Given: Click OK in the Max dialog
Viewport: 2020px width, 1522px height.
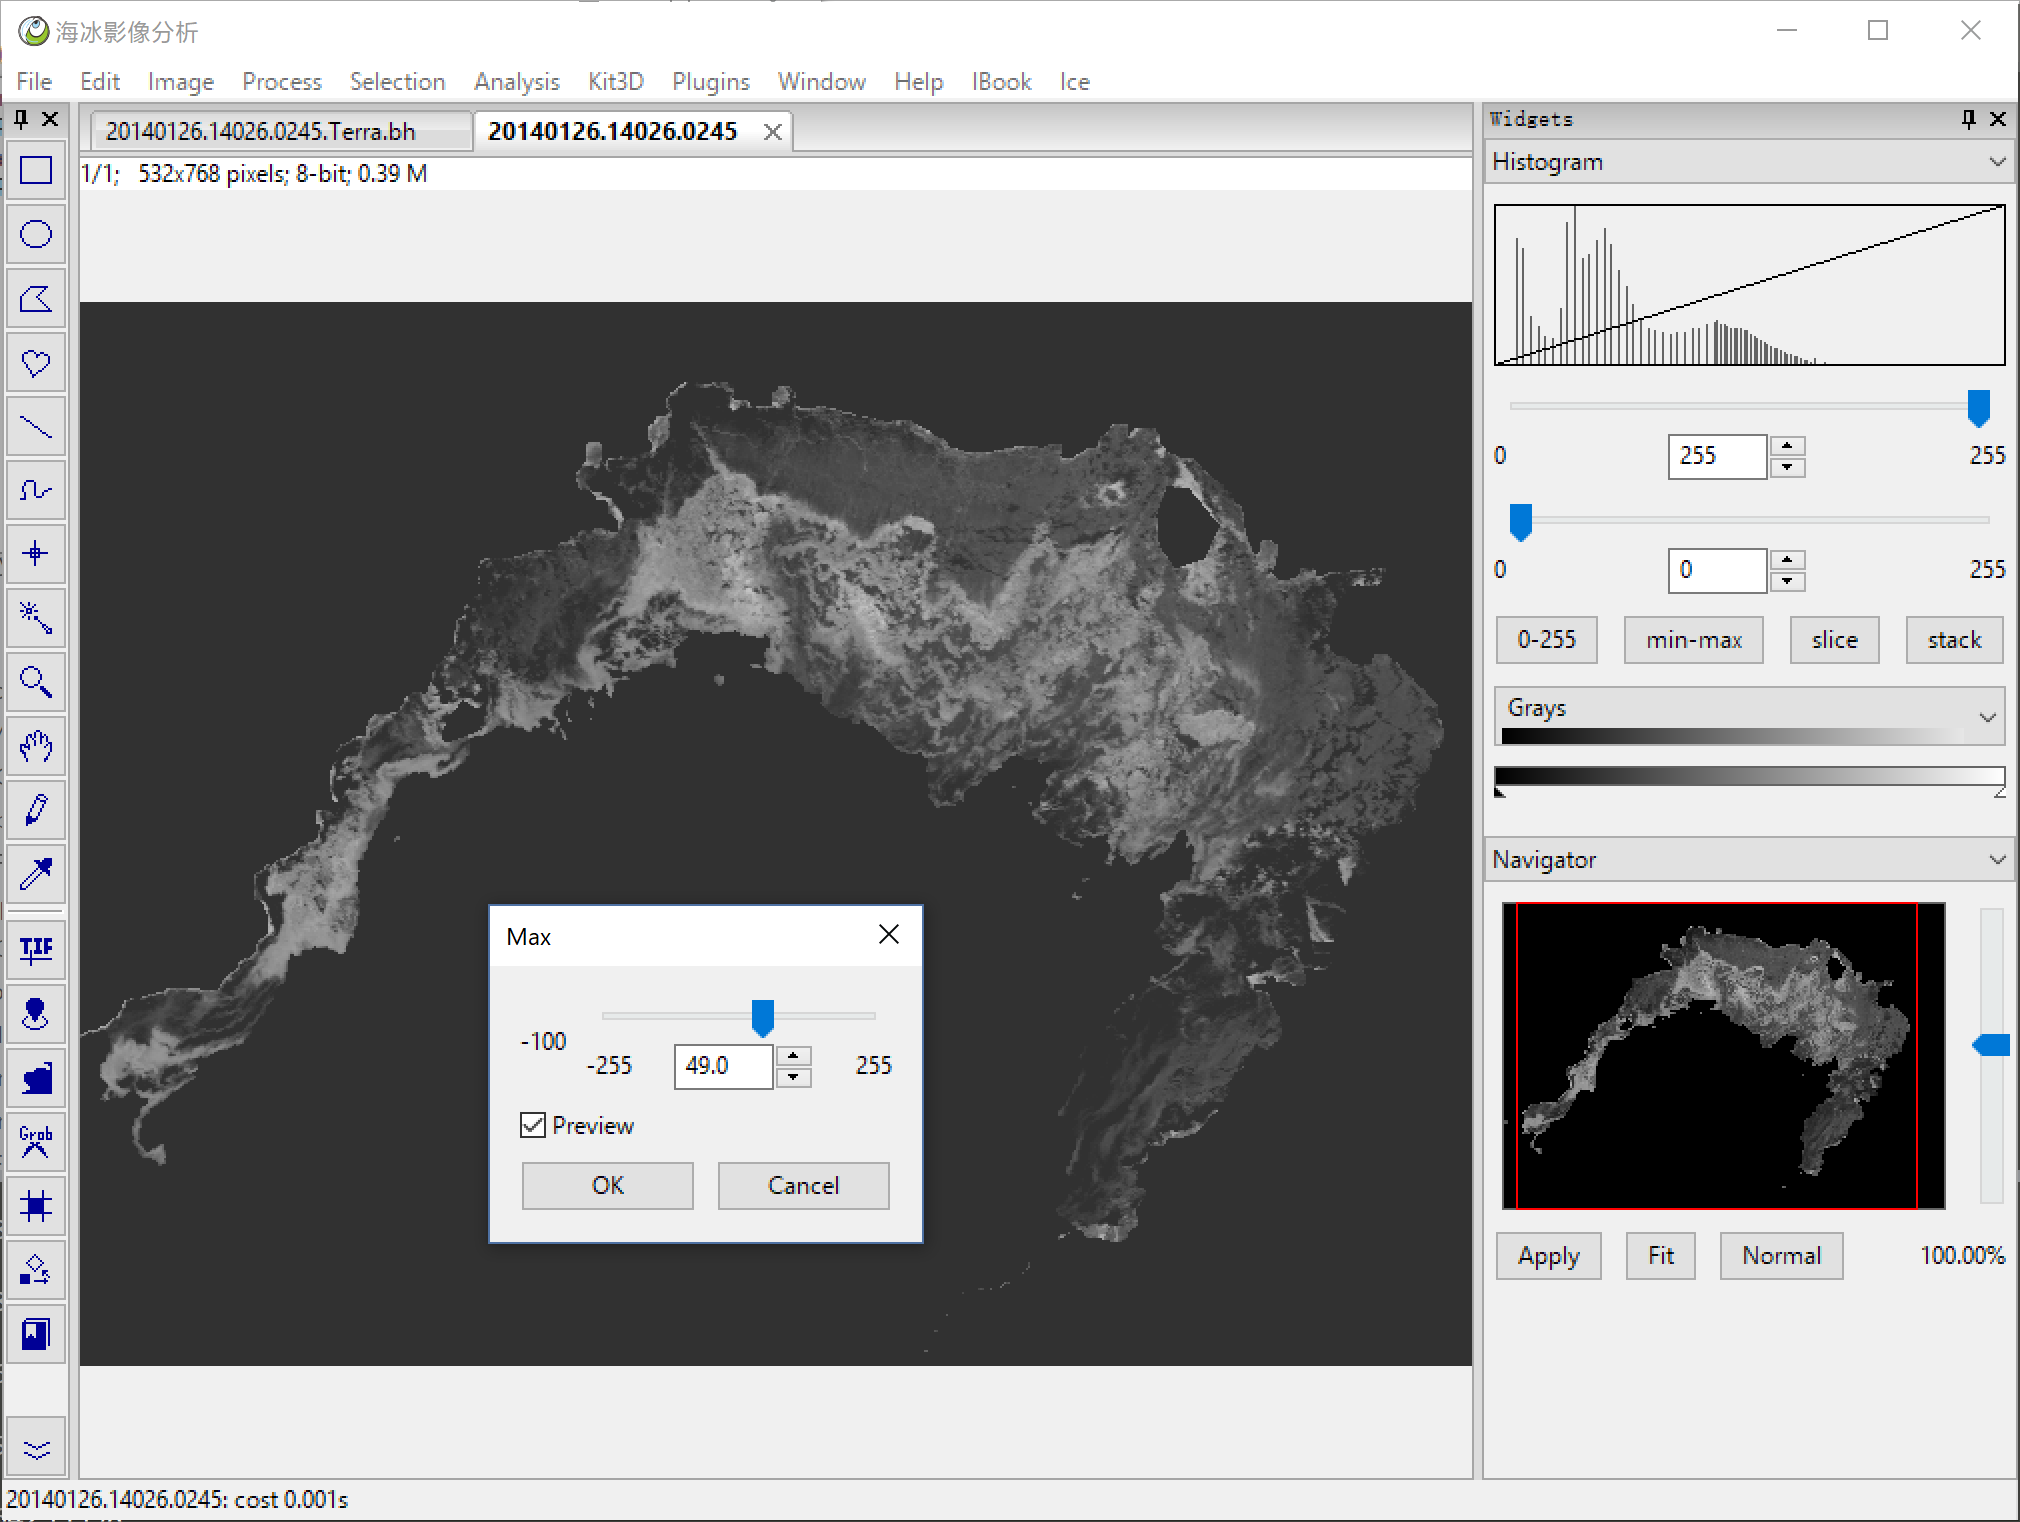Looking at the screenshot, I should 607,1185.
